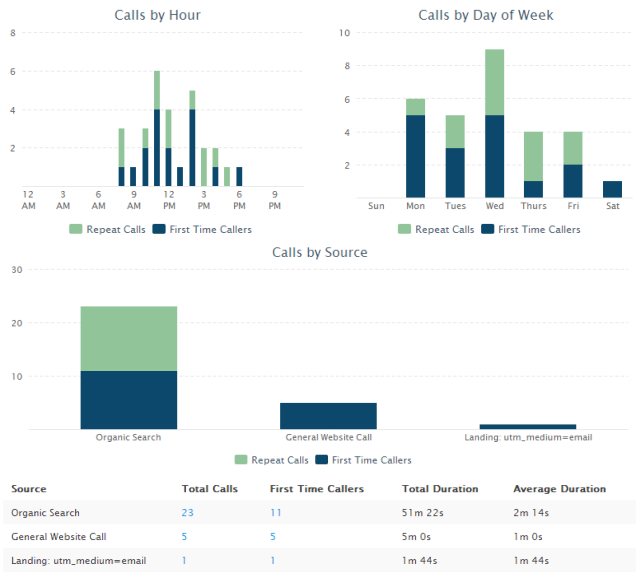Click the Total Calls column header
This screenshot has height=575, width=640.
[210, 488]
